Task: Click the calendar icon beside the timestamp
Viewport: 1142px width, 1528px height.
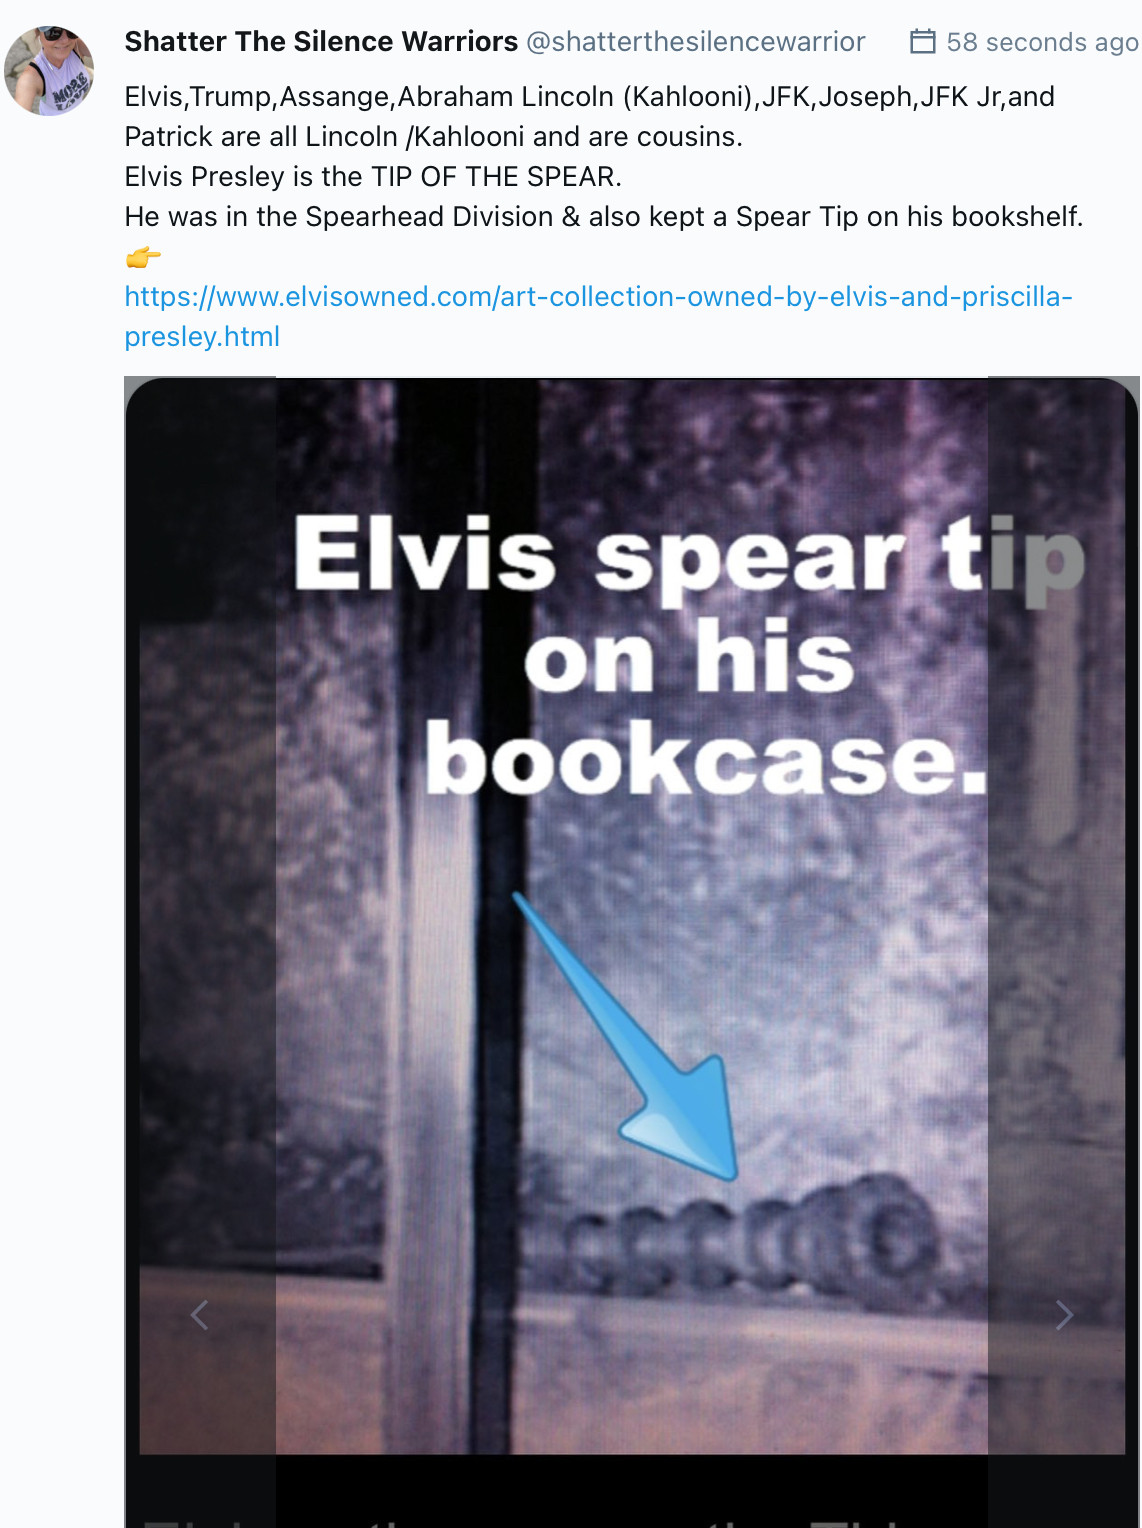Action: click(922, 42)
